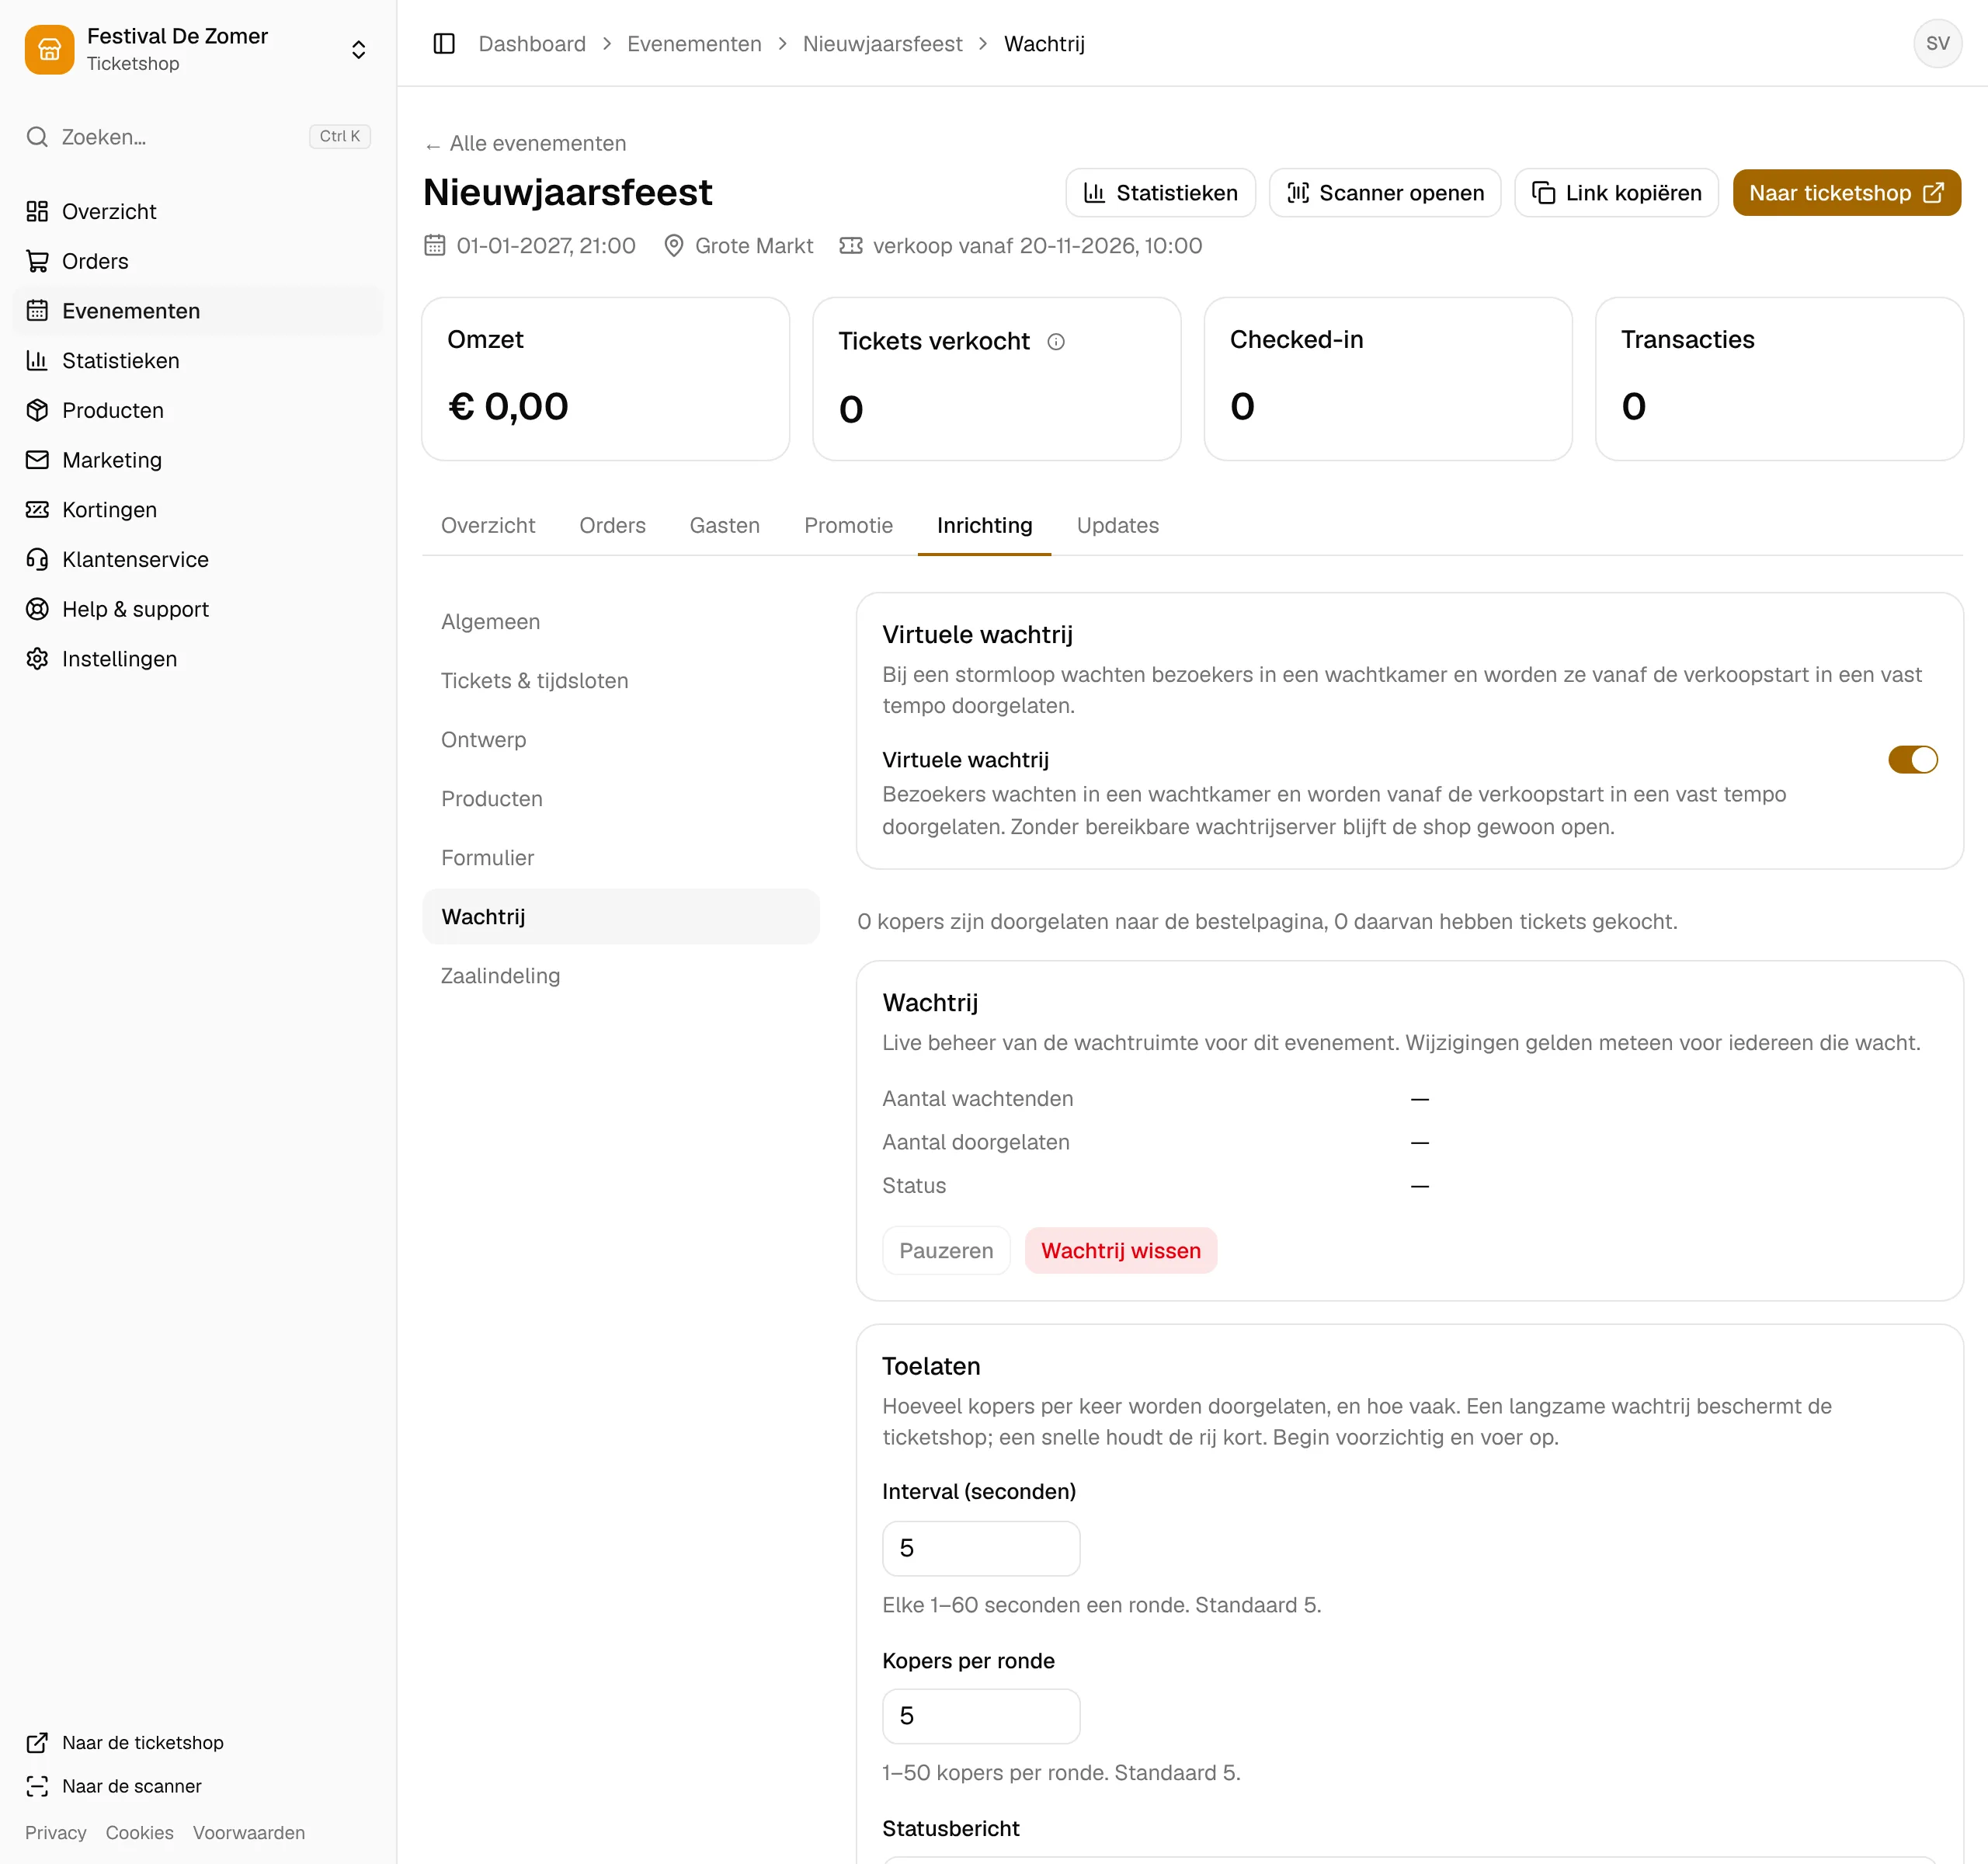Open the Orders event tab

(x=612, y=526)
